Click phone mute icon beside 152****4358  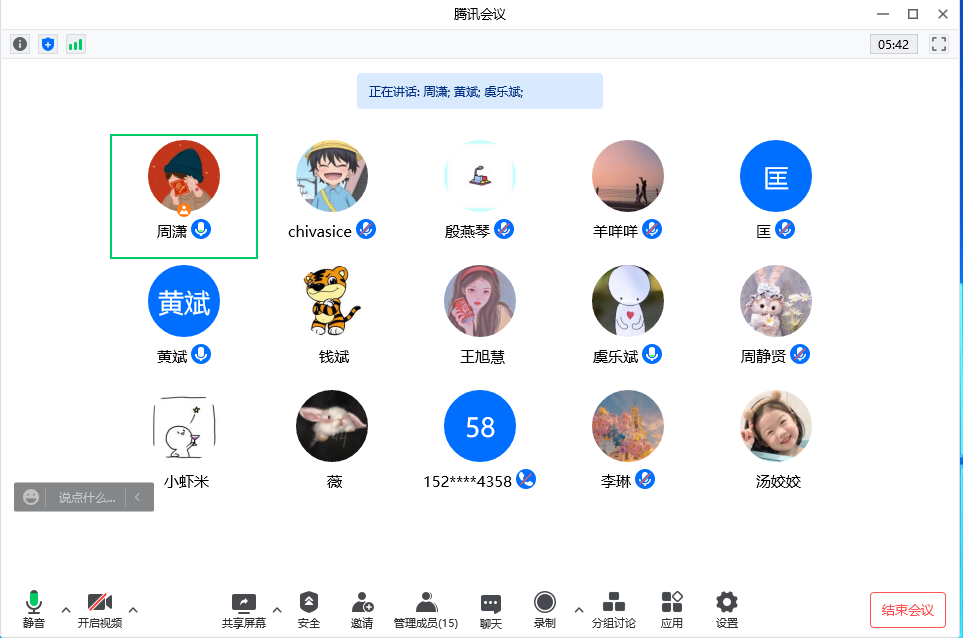tap(526, 478)
